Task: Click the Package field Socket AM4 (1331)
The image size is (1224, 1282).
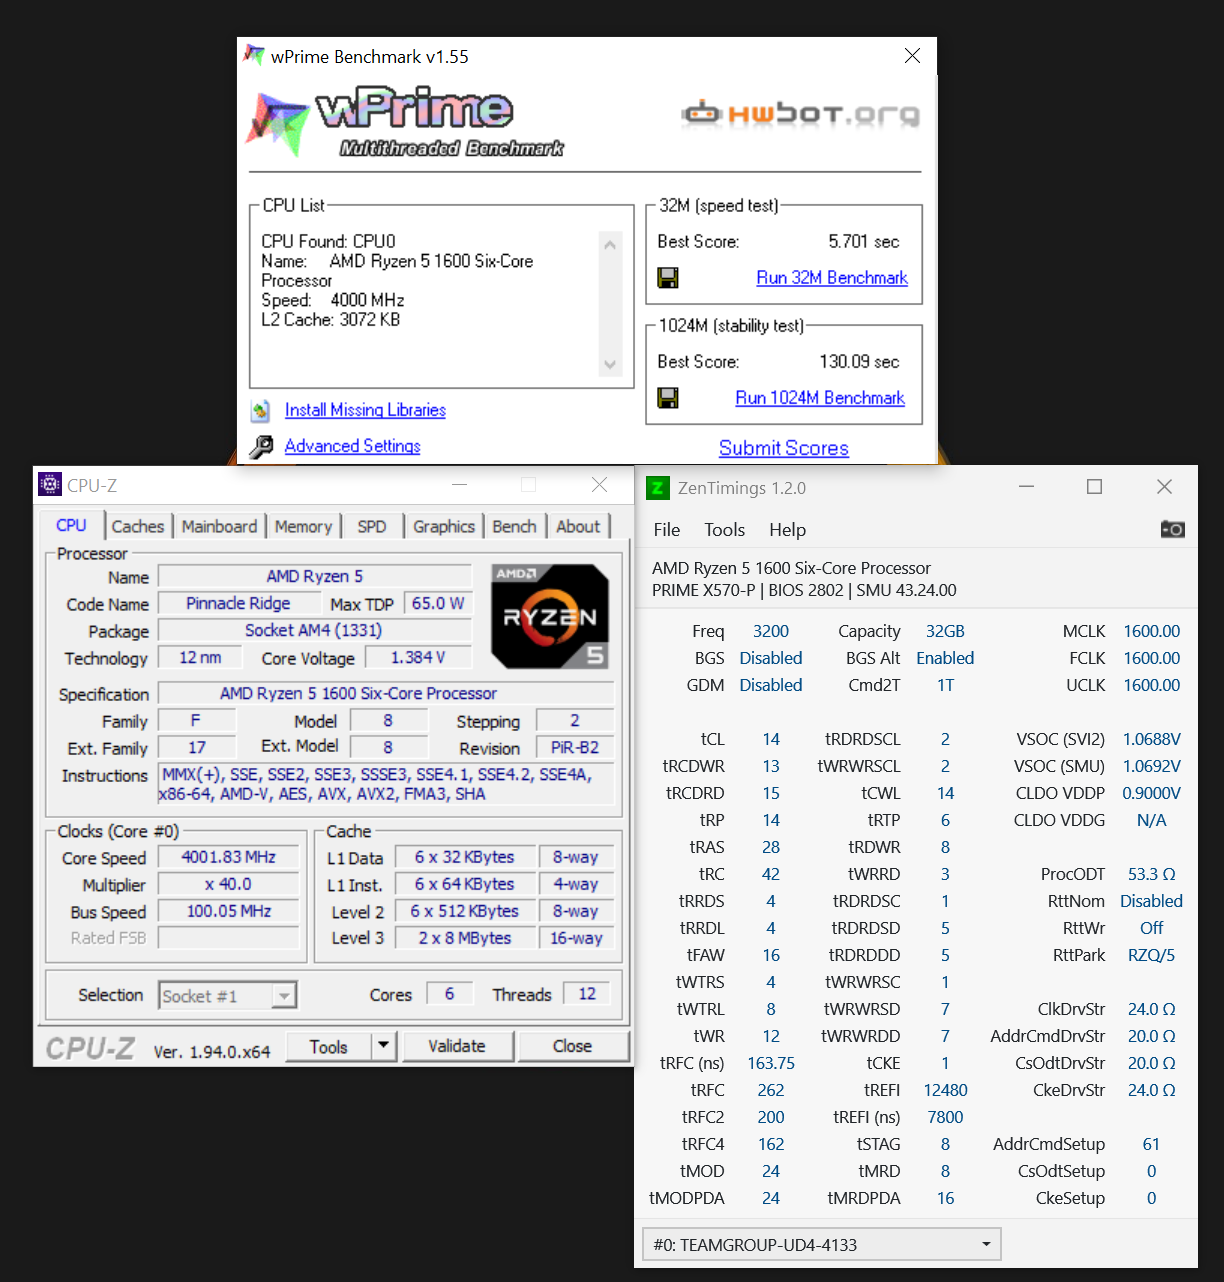Action: point(315,630)
